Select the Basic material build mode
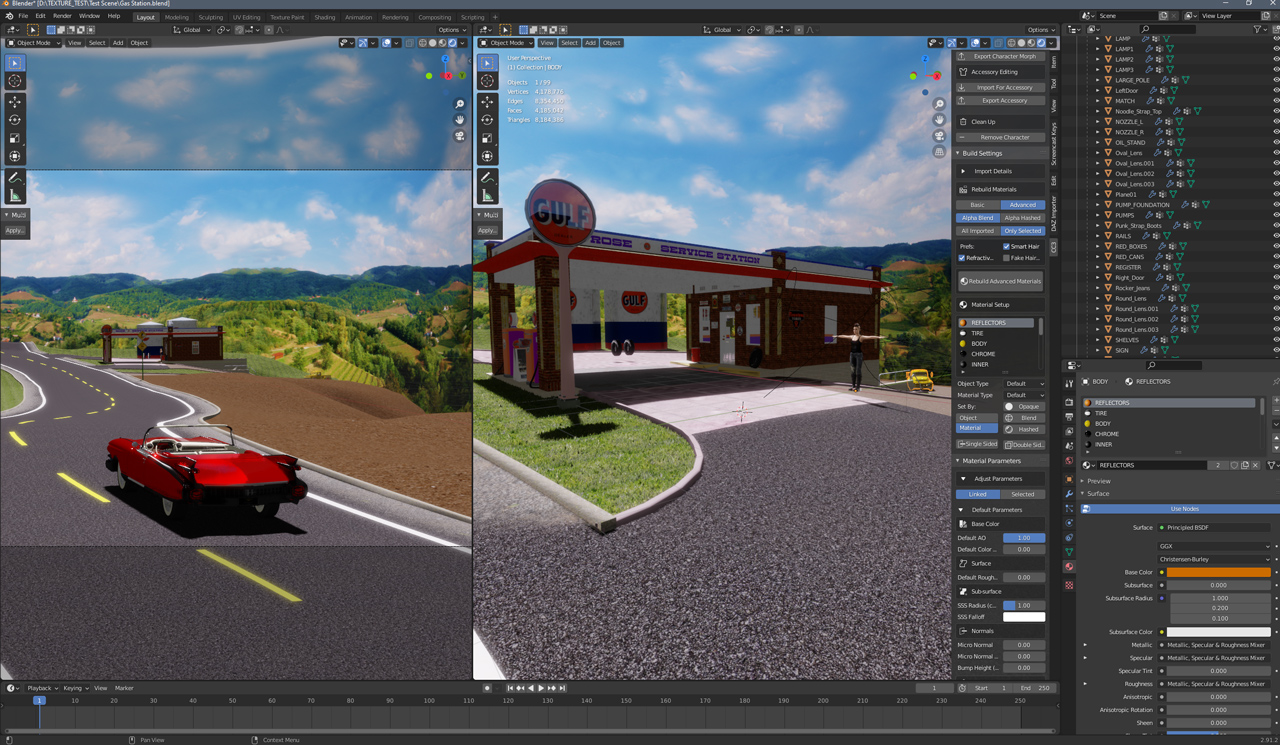 click(x=977, y=205)
